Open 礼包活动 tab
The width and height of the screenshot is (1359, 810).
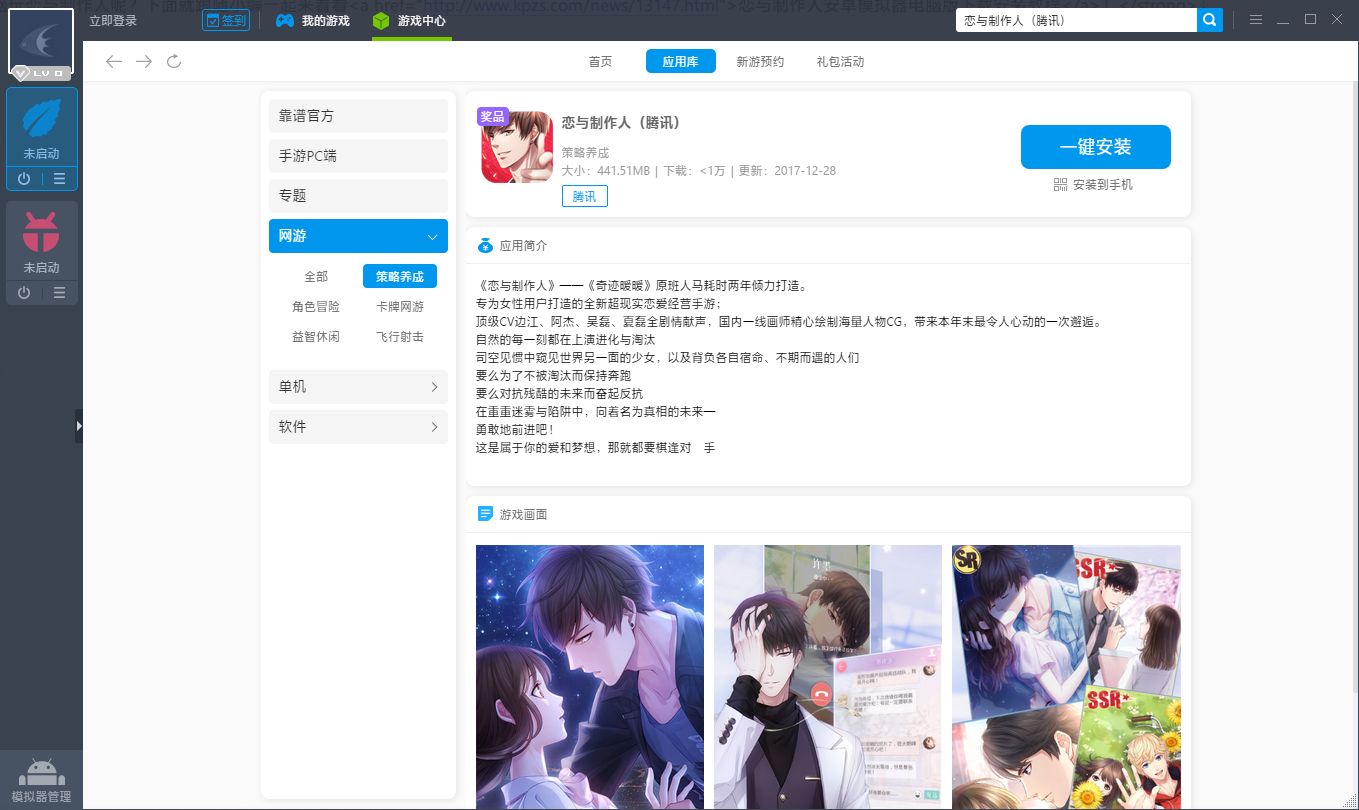coord(840,62)
